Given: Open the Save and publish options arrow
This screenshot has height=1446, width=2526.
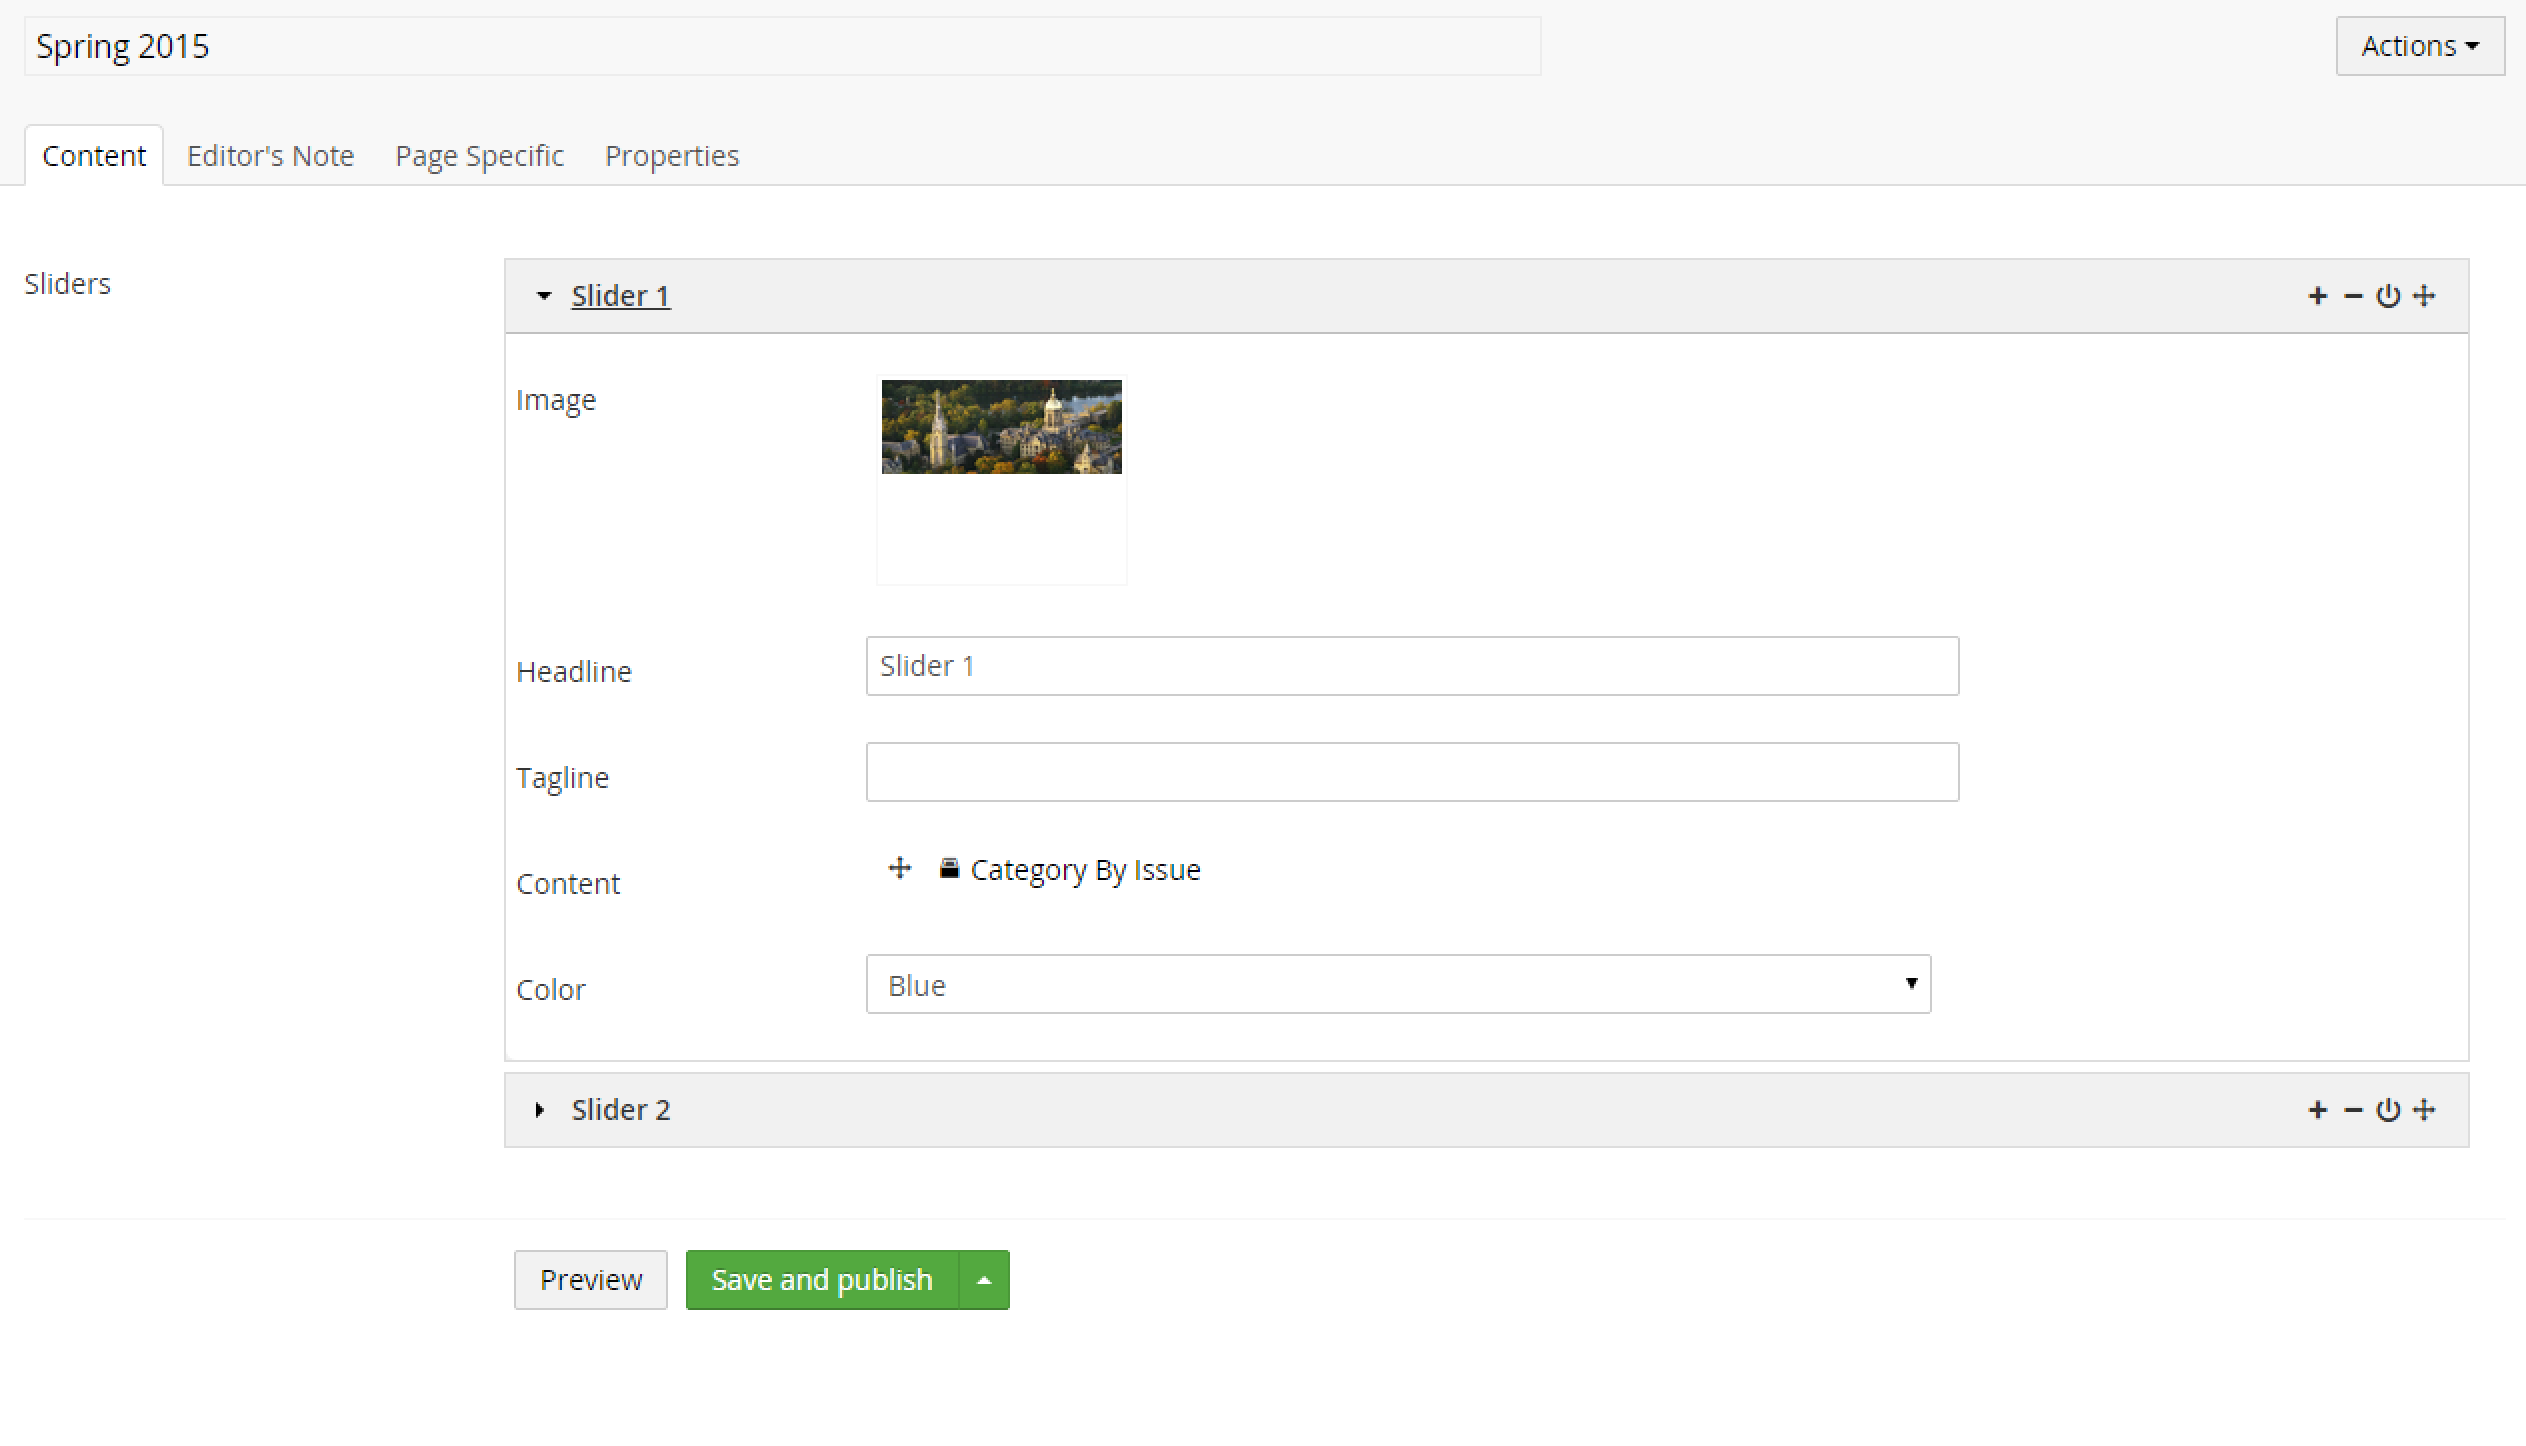Looking at the screenshot, I should 984,1280.
